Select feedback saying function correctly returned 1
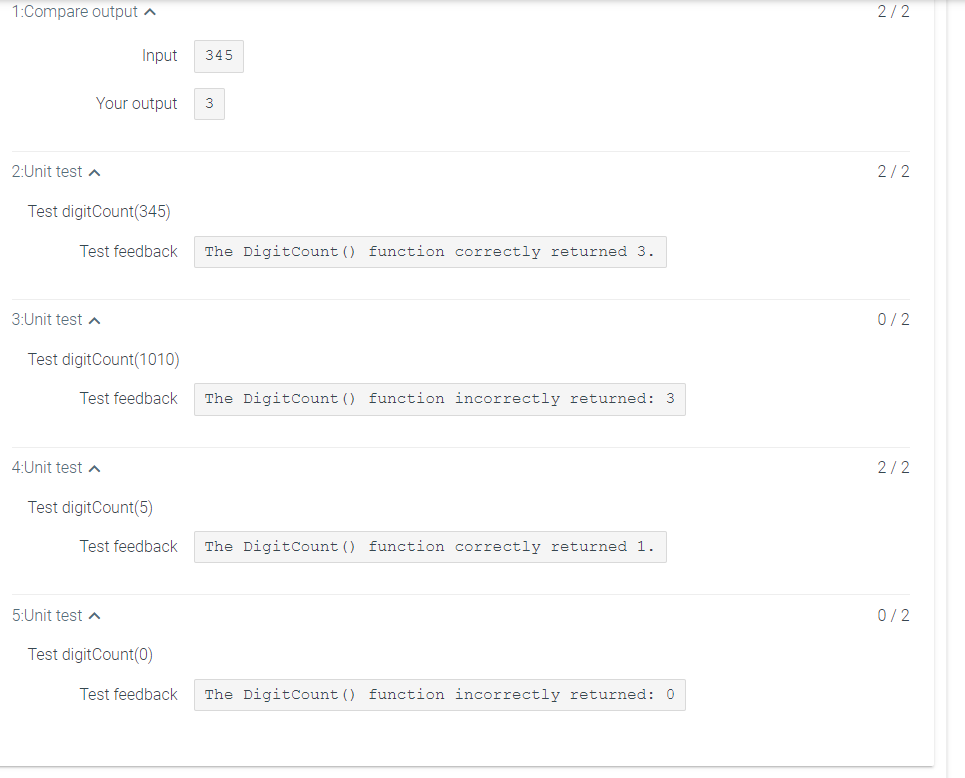This screenshot has height=778, width=965. (x=430, y=546)
